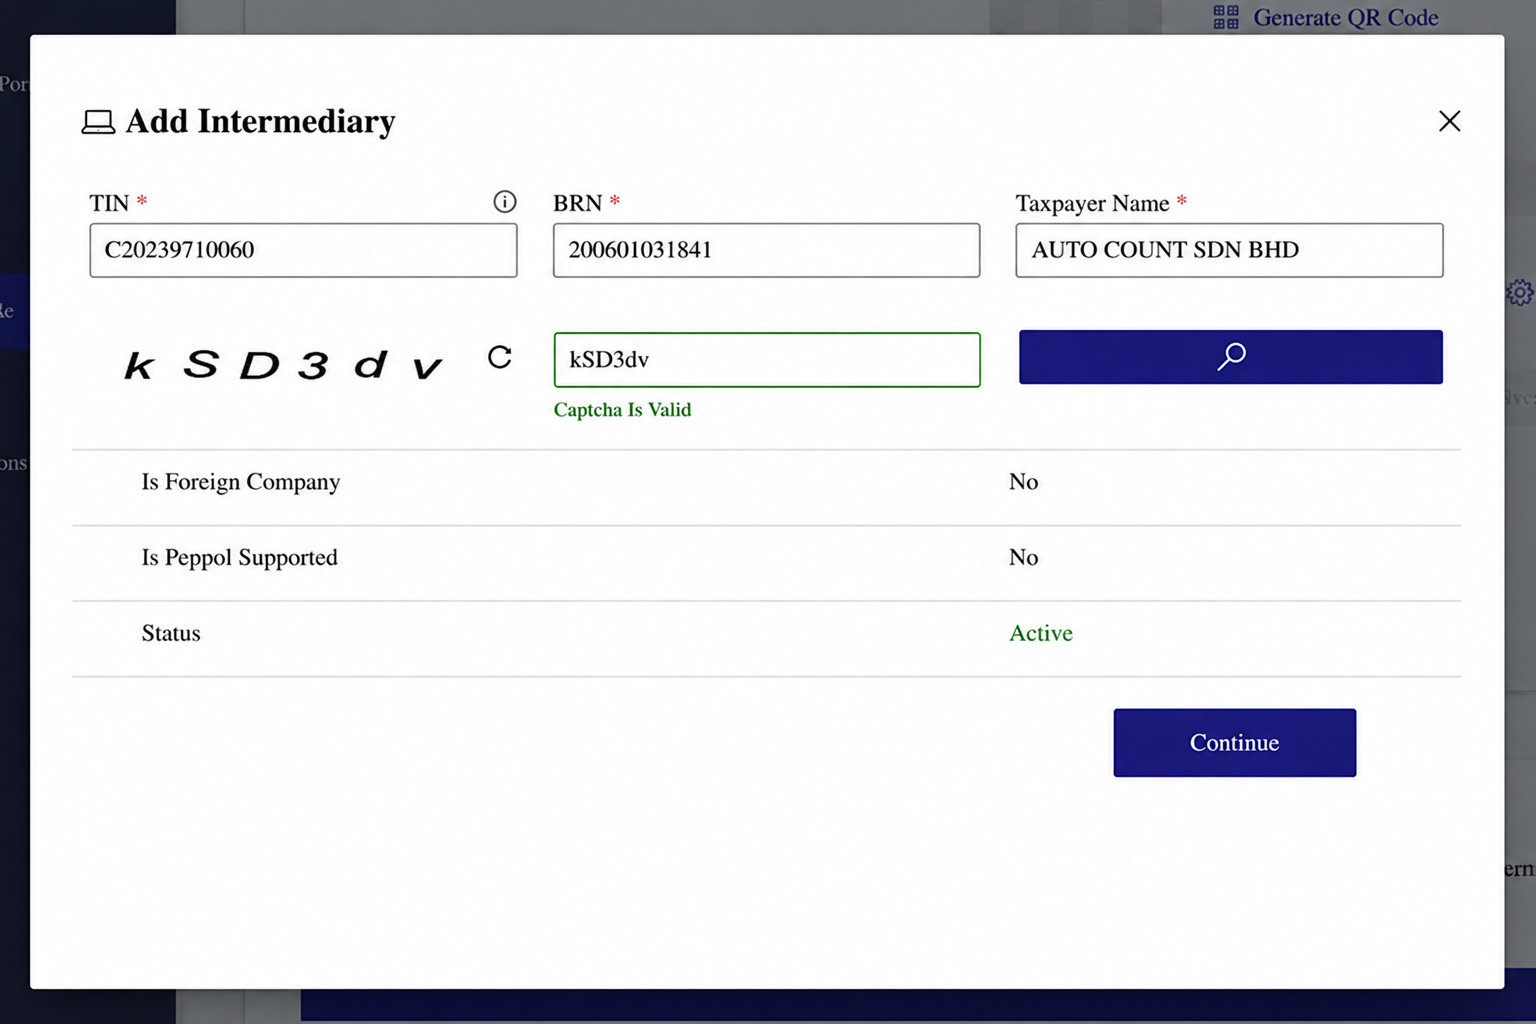Click the 'Add Intermediary' dialog title
This screenshot has width=1536, height=1024.
pyautogui.click(x=260, y=121)
